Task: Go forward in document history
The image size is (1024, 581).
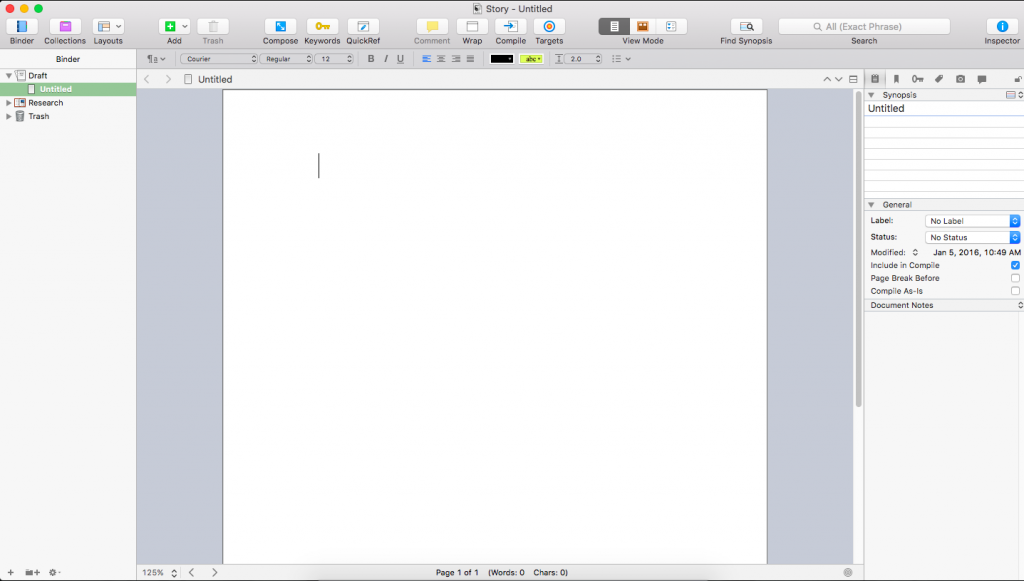Action: coord(168,79)
